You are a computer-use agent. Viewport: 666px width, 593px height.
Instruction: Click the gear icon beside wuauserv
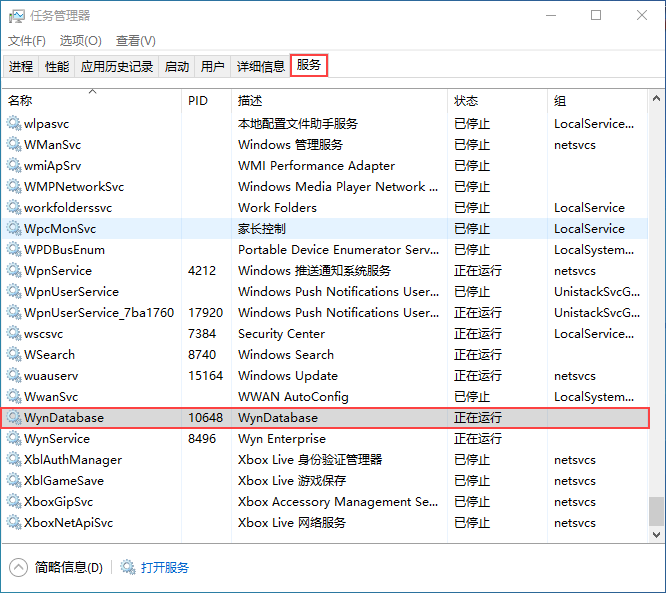coord(14,376)
